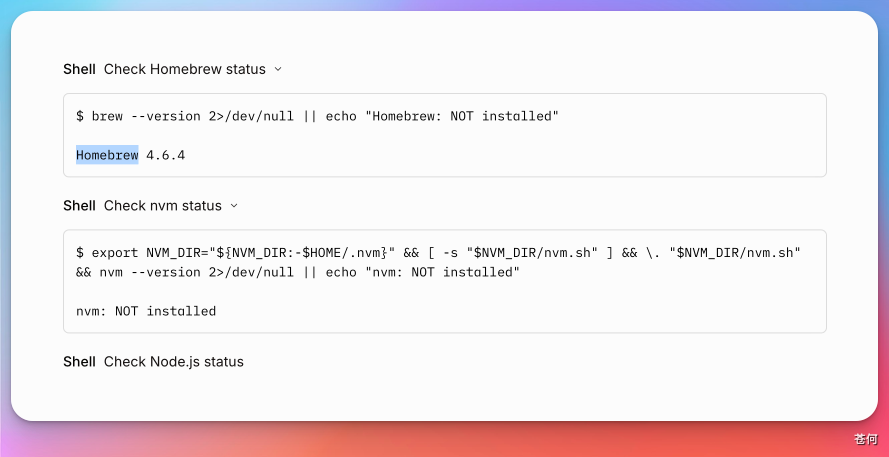Click the Shell label above the Homebrew block
889x457 pixels.
[79, 70]
